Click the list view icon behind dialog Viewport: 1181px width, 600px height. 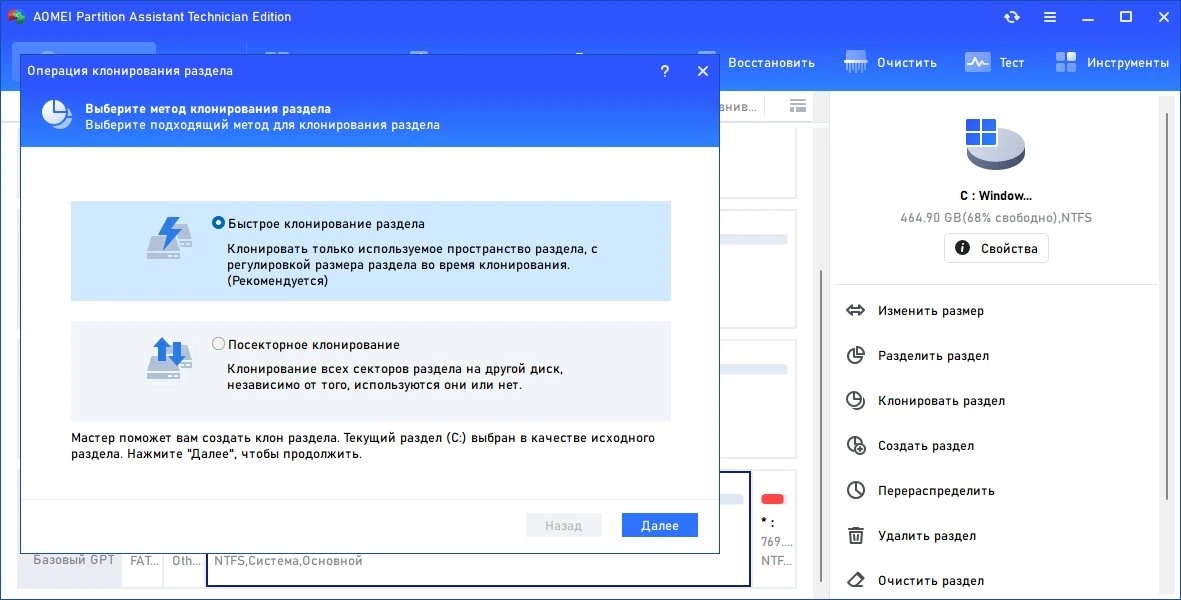[798, 105]
